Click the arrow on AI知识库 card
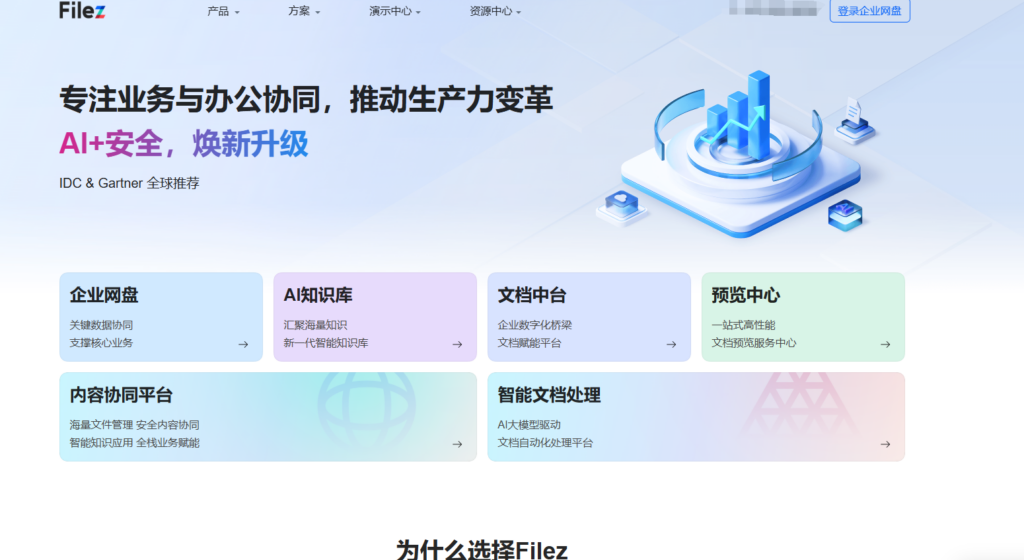Screen dimensions: 1024x560 [457, 344]
